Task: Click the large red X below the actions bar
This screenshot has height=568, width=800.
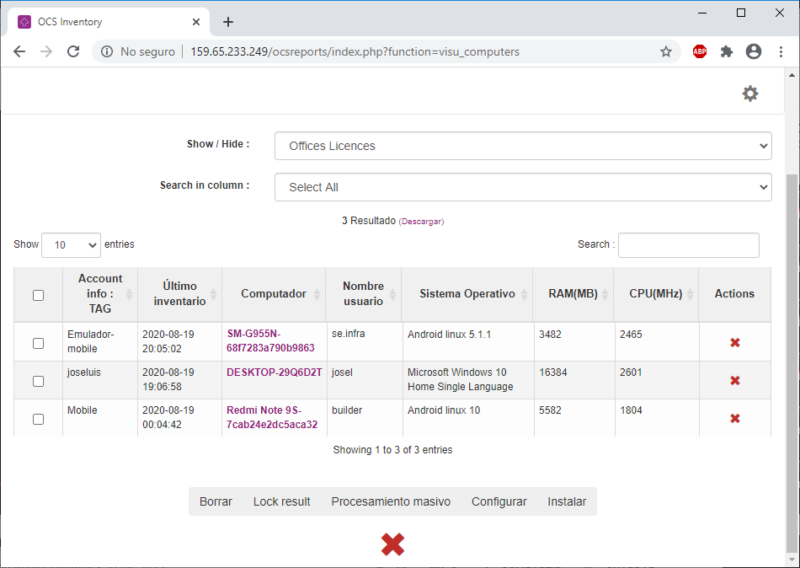Action: point(393,544)
